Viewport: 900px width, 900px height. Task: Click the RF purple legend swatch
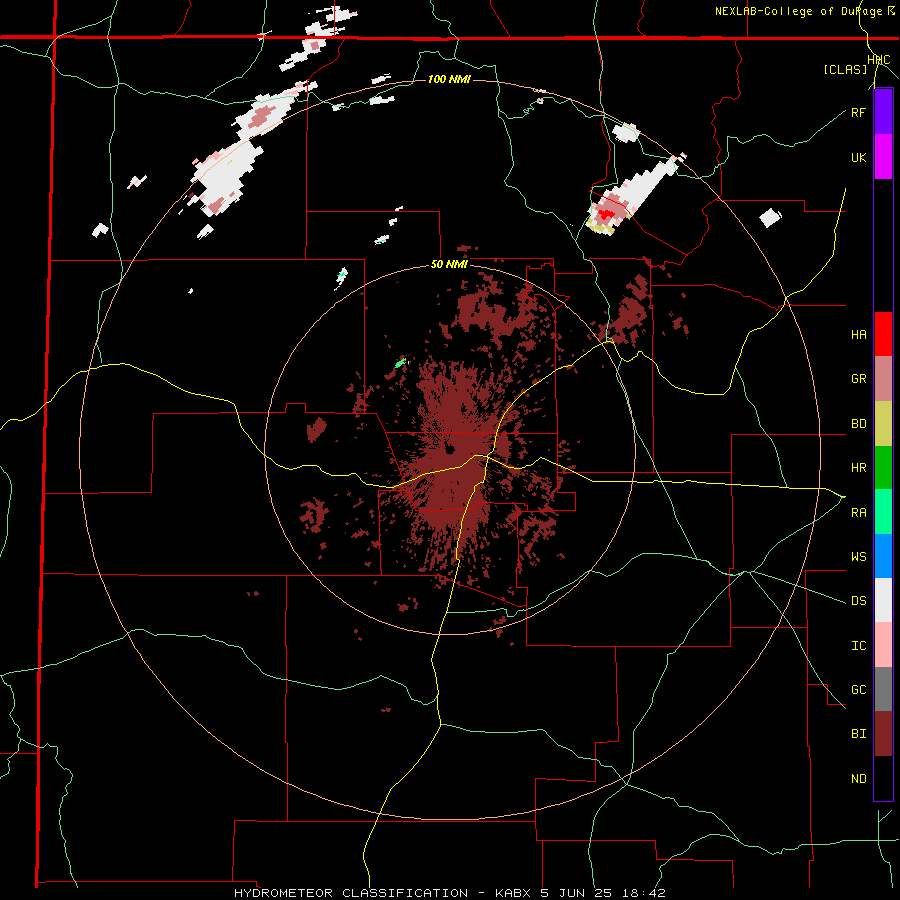883,112
